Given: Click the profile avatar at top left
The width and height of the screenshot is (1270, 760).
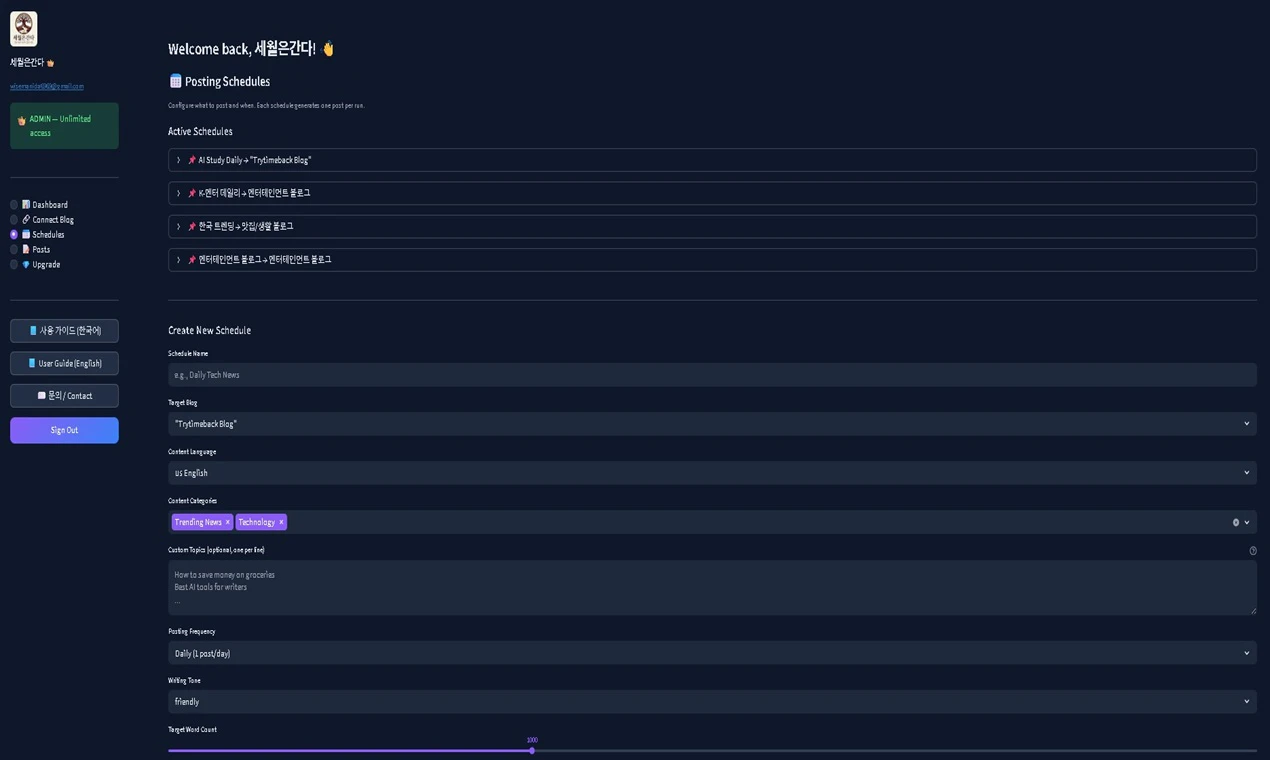Looking at the screenshot, I should point(23,28).
